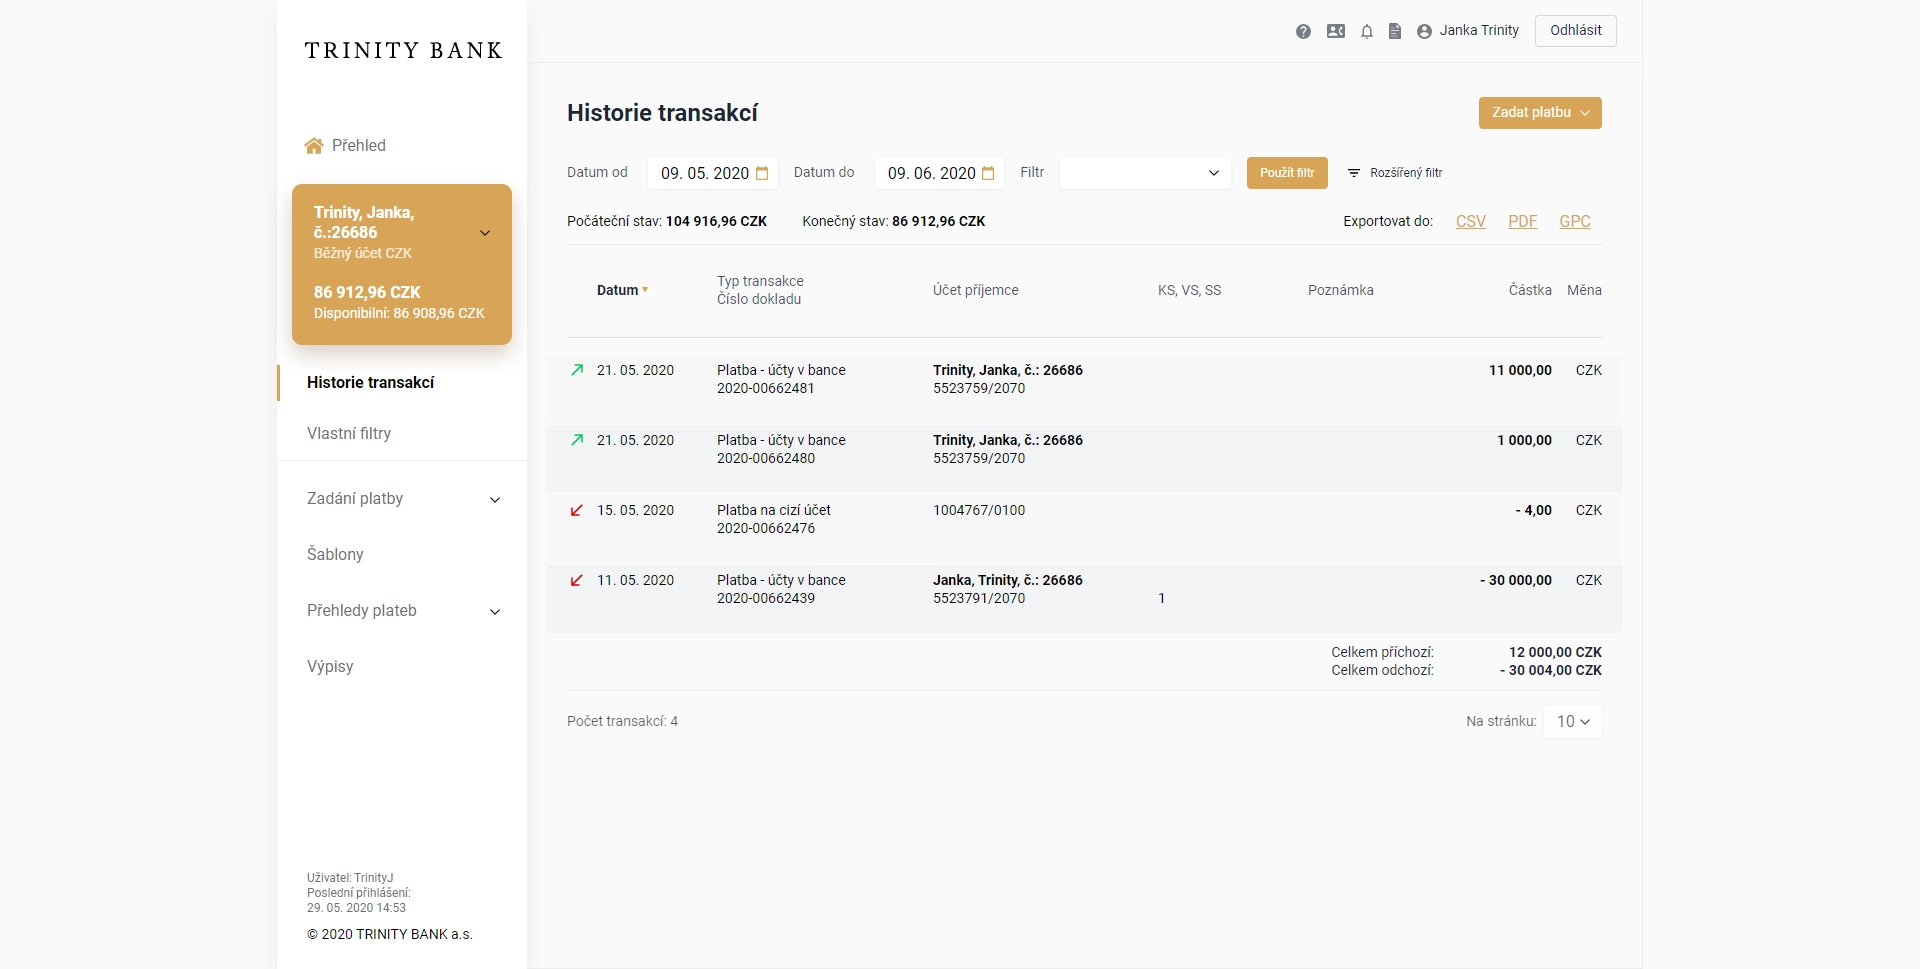This screenshot has width=1920, height=969.
Task: Click the Rozšířený filtr filter icon
Action: (x=1354, y=173)
